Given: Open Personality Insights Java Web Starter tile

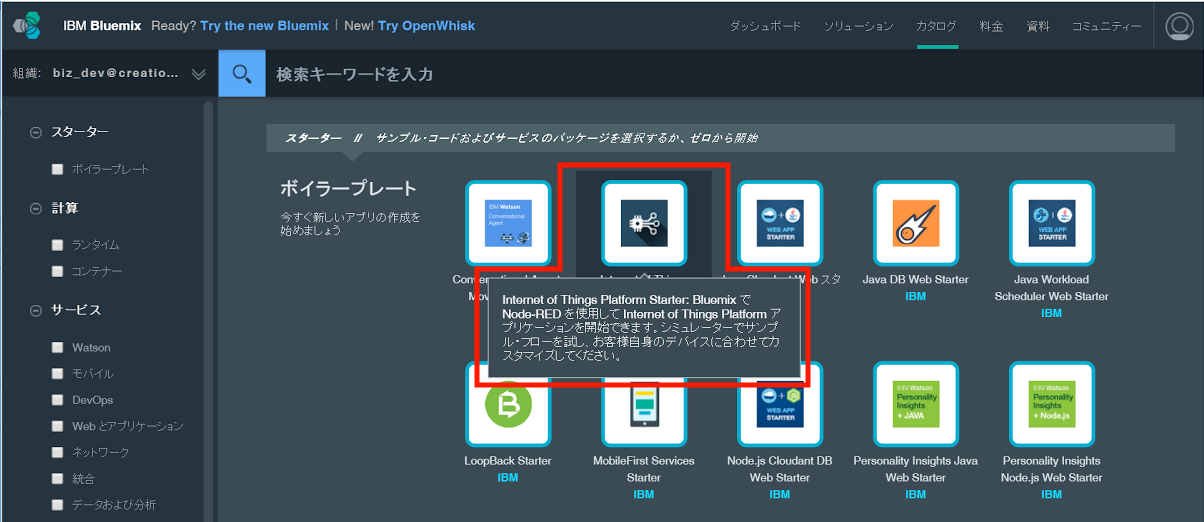Looking at the screenshot, I should point(916,404).
